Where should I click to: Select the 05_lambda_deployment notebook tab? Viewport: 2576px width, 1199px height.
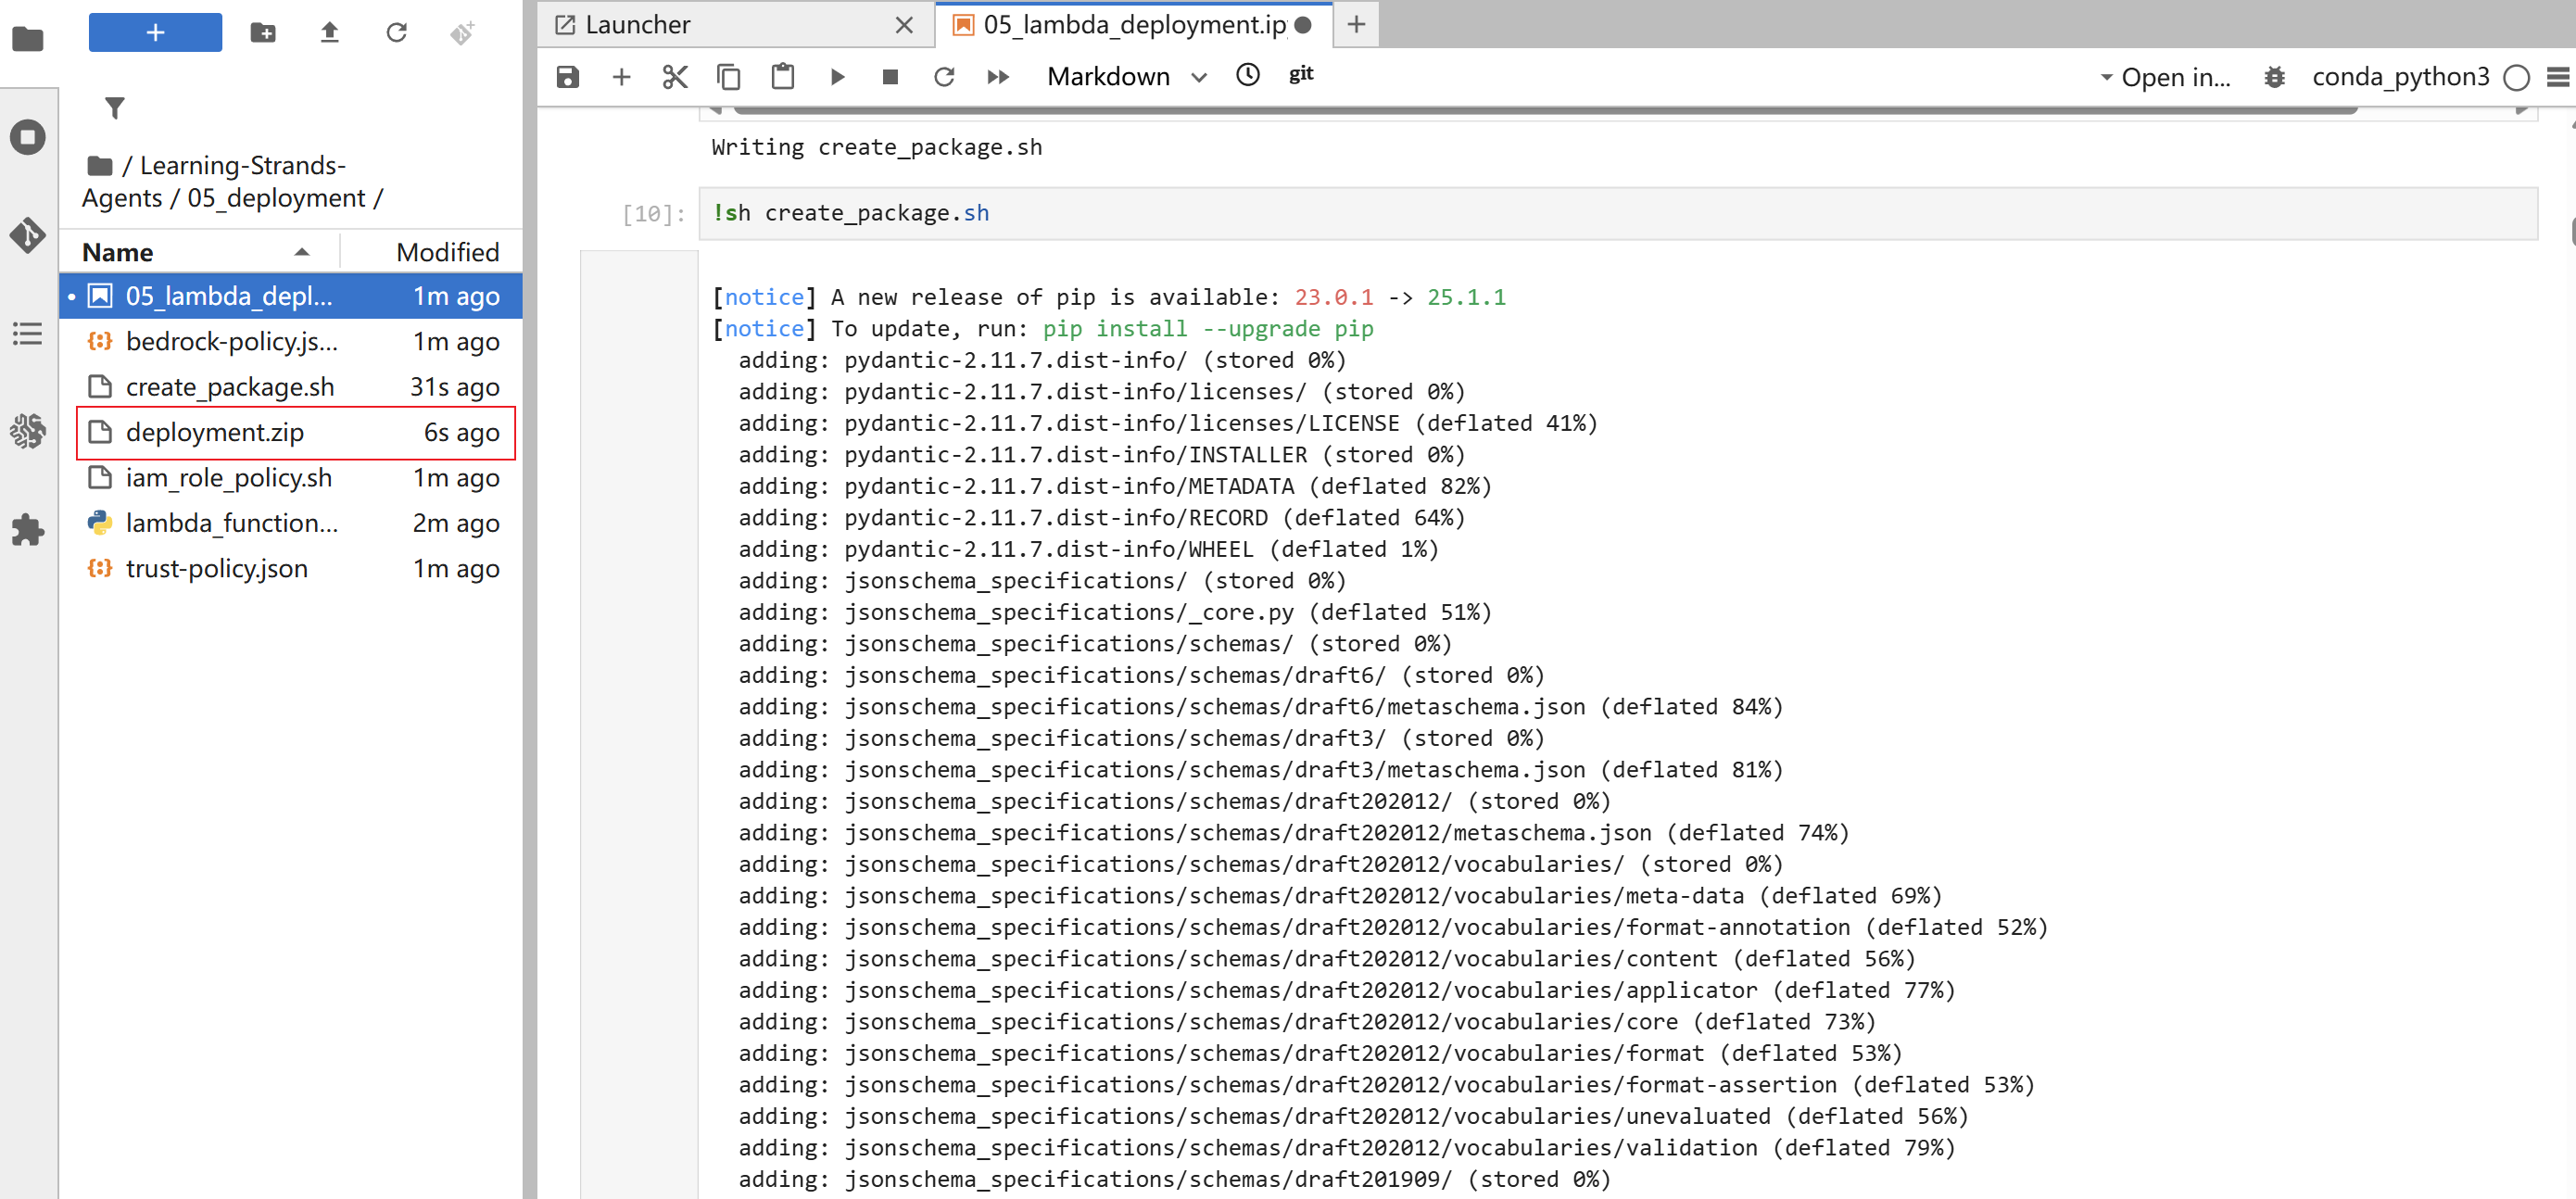pyautogui.click(x=1134, y=24)
